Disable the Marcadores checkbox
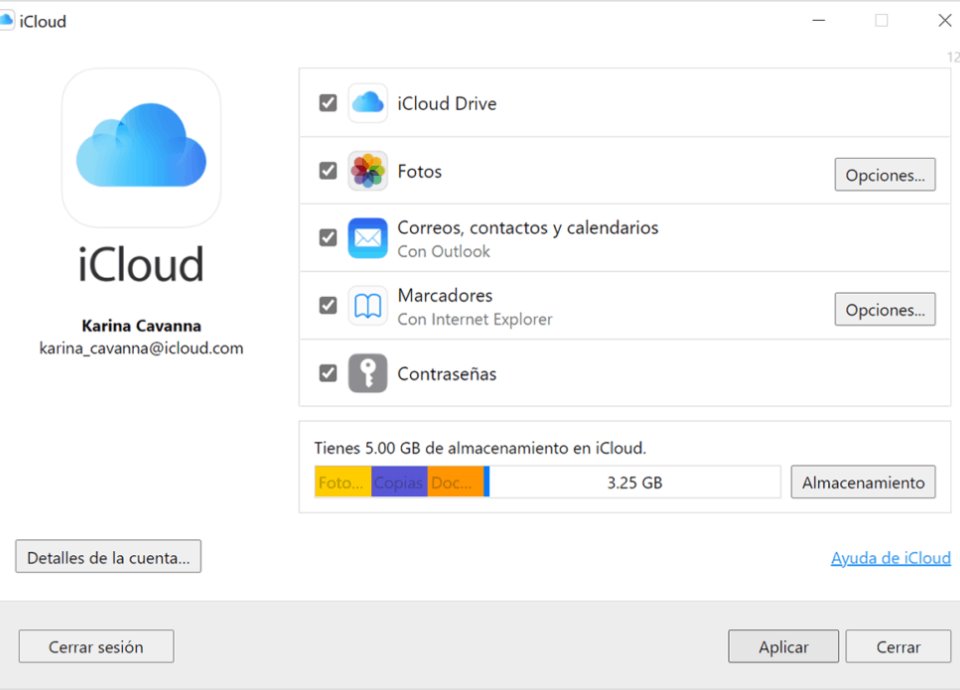Image resolution: width=960 pixels, height=690 pixels. (328, 305)
